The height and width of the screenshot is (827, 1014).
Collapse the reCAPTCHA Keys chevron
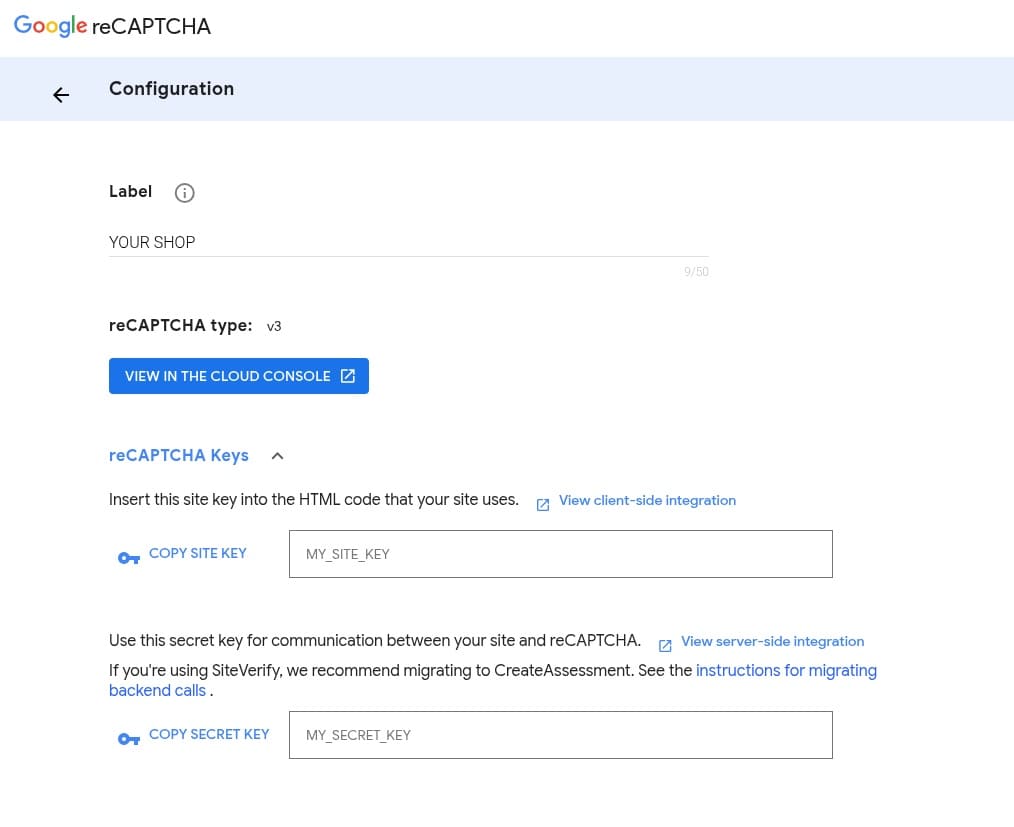(x=277, y=456)
